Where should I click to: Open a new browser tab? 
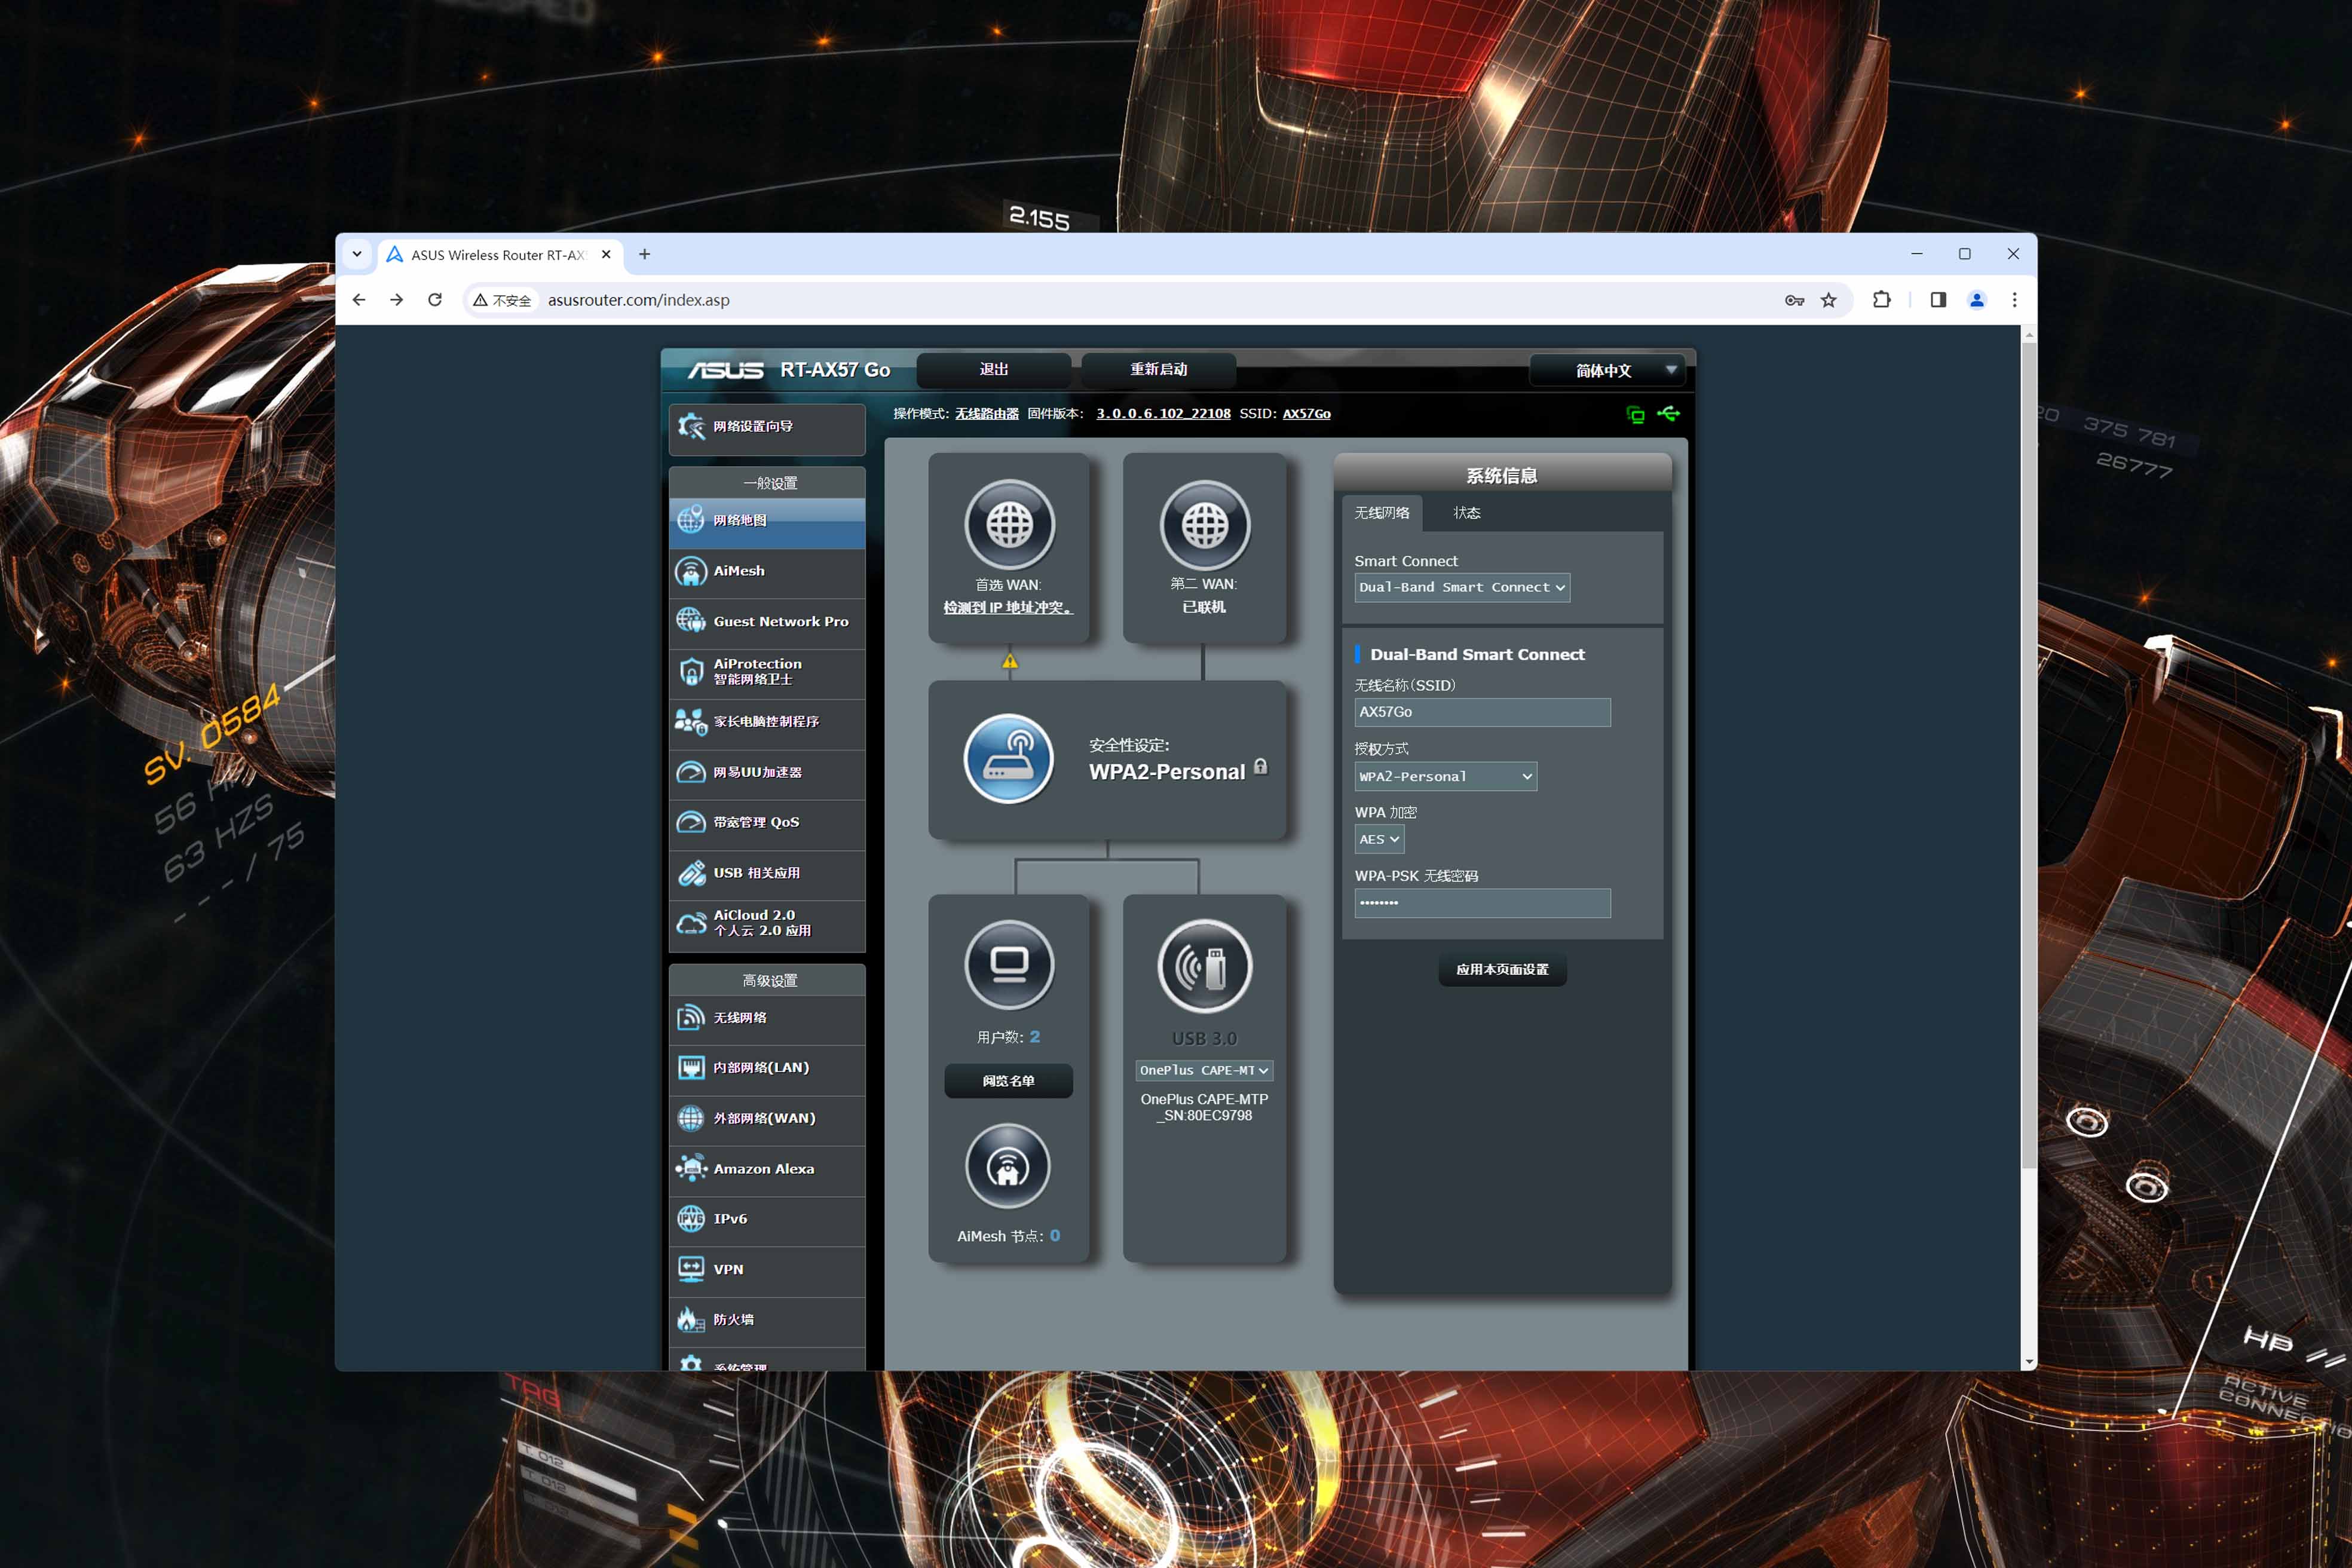pos(645,255)
